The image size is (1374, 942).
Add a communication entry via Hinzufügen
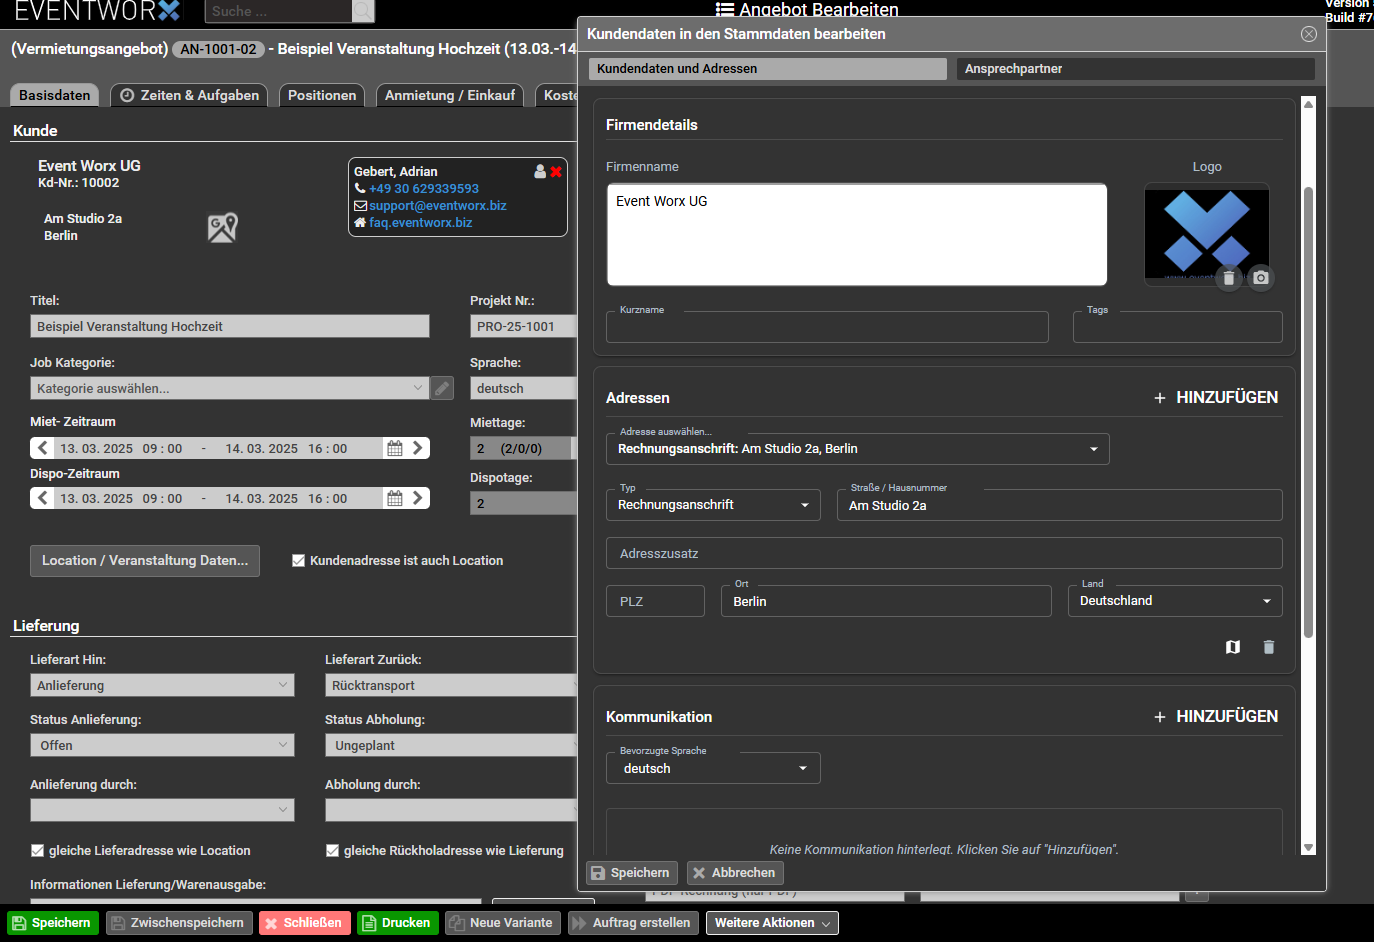[1216, 716]
